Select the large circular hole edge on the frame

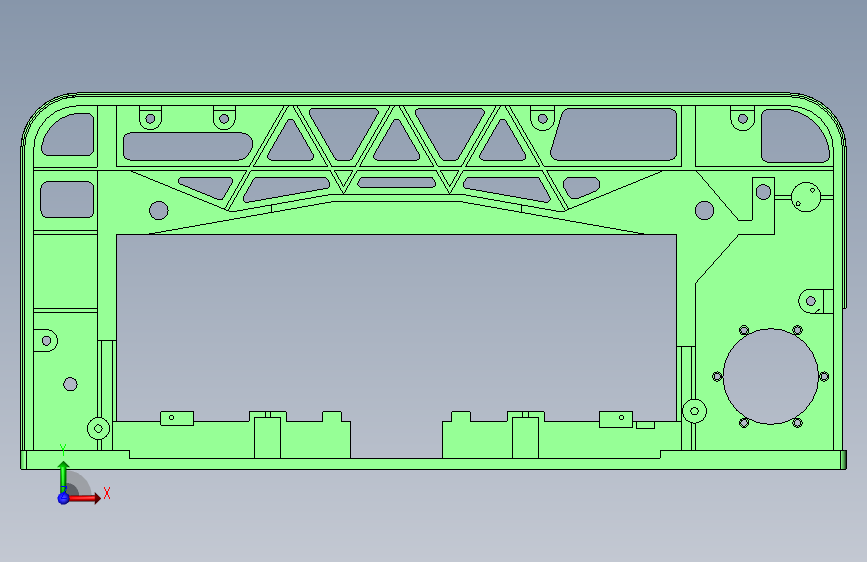[770, 377]
